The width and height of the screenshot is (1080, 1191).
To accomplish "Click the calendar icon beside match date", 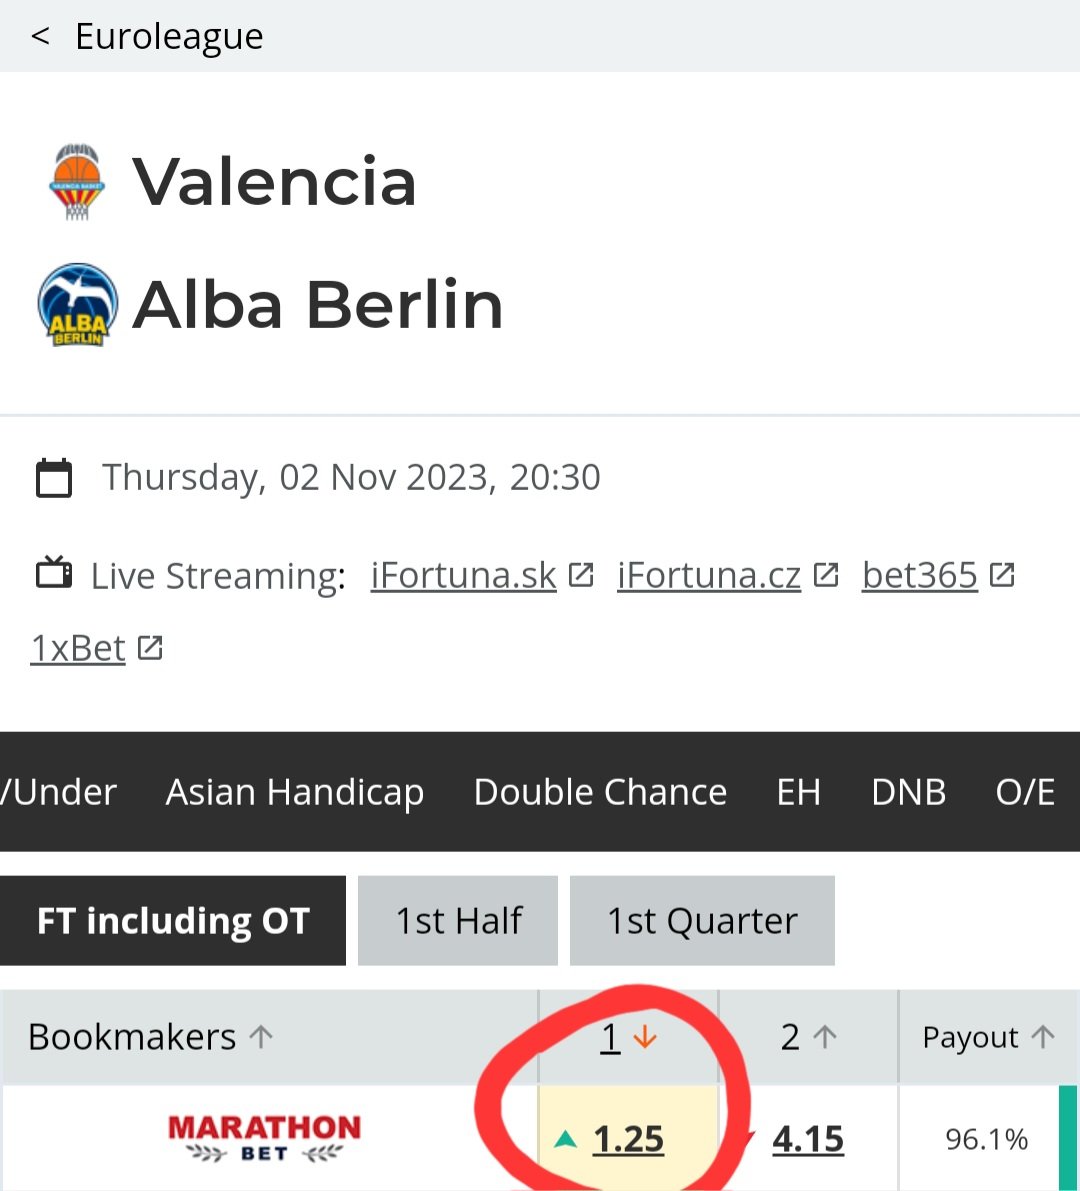I will pos(54,478).
